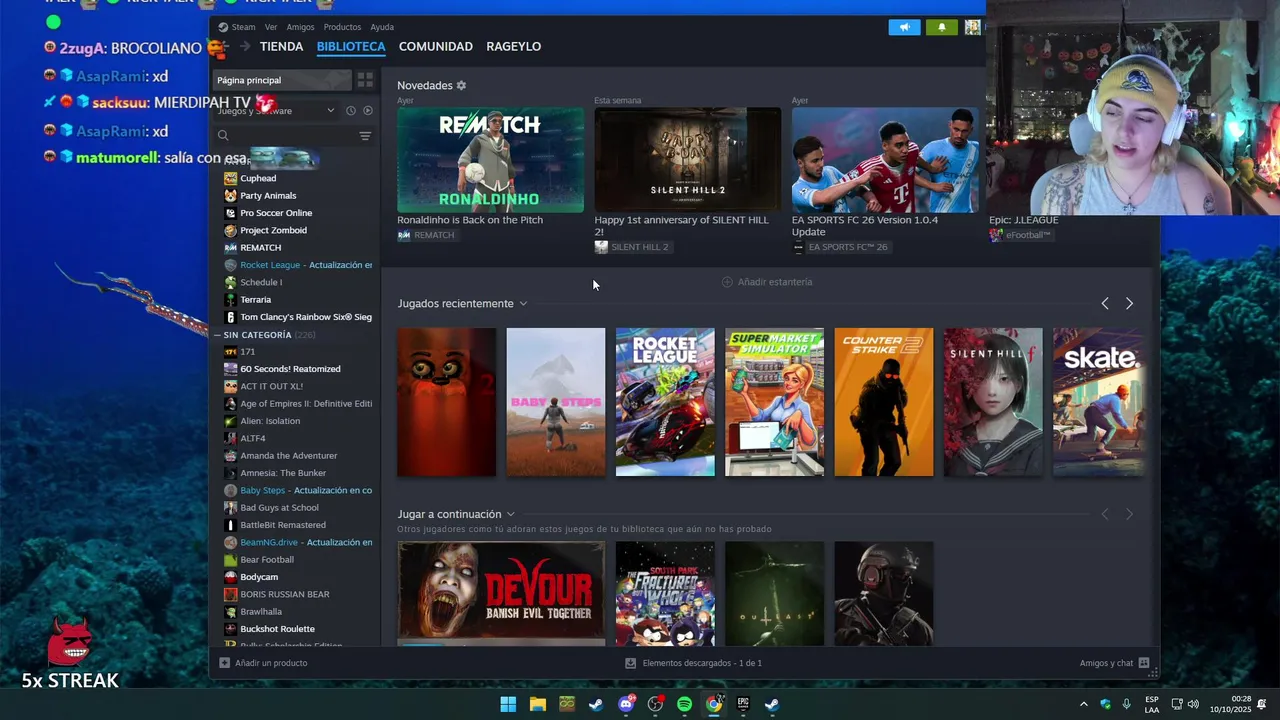
Task: Click the Página principal button
Action: point(283,80)
